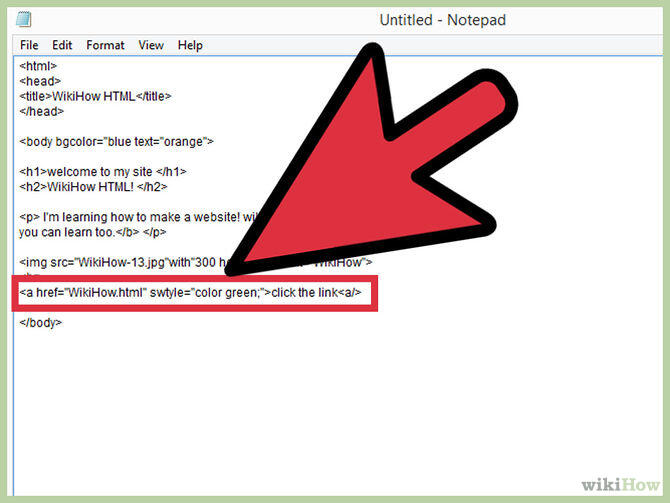Open the File menu
This screenshot has width=670, height=503.
click(29, 45)
